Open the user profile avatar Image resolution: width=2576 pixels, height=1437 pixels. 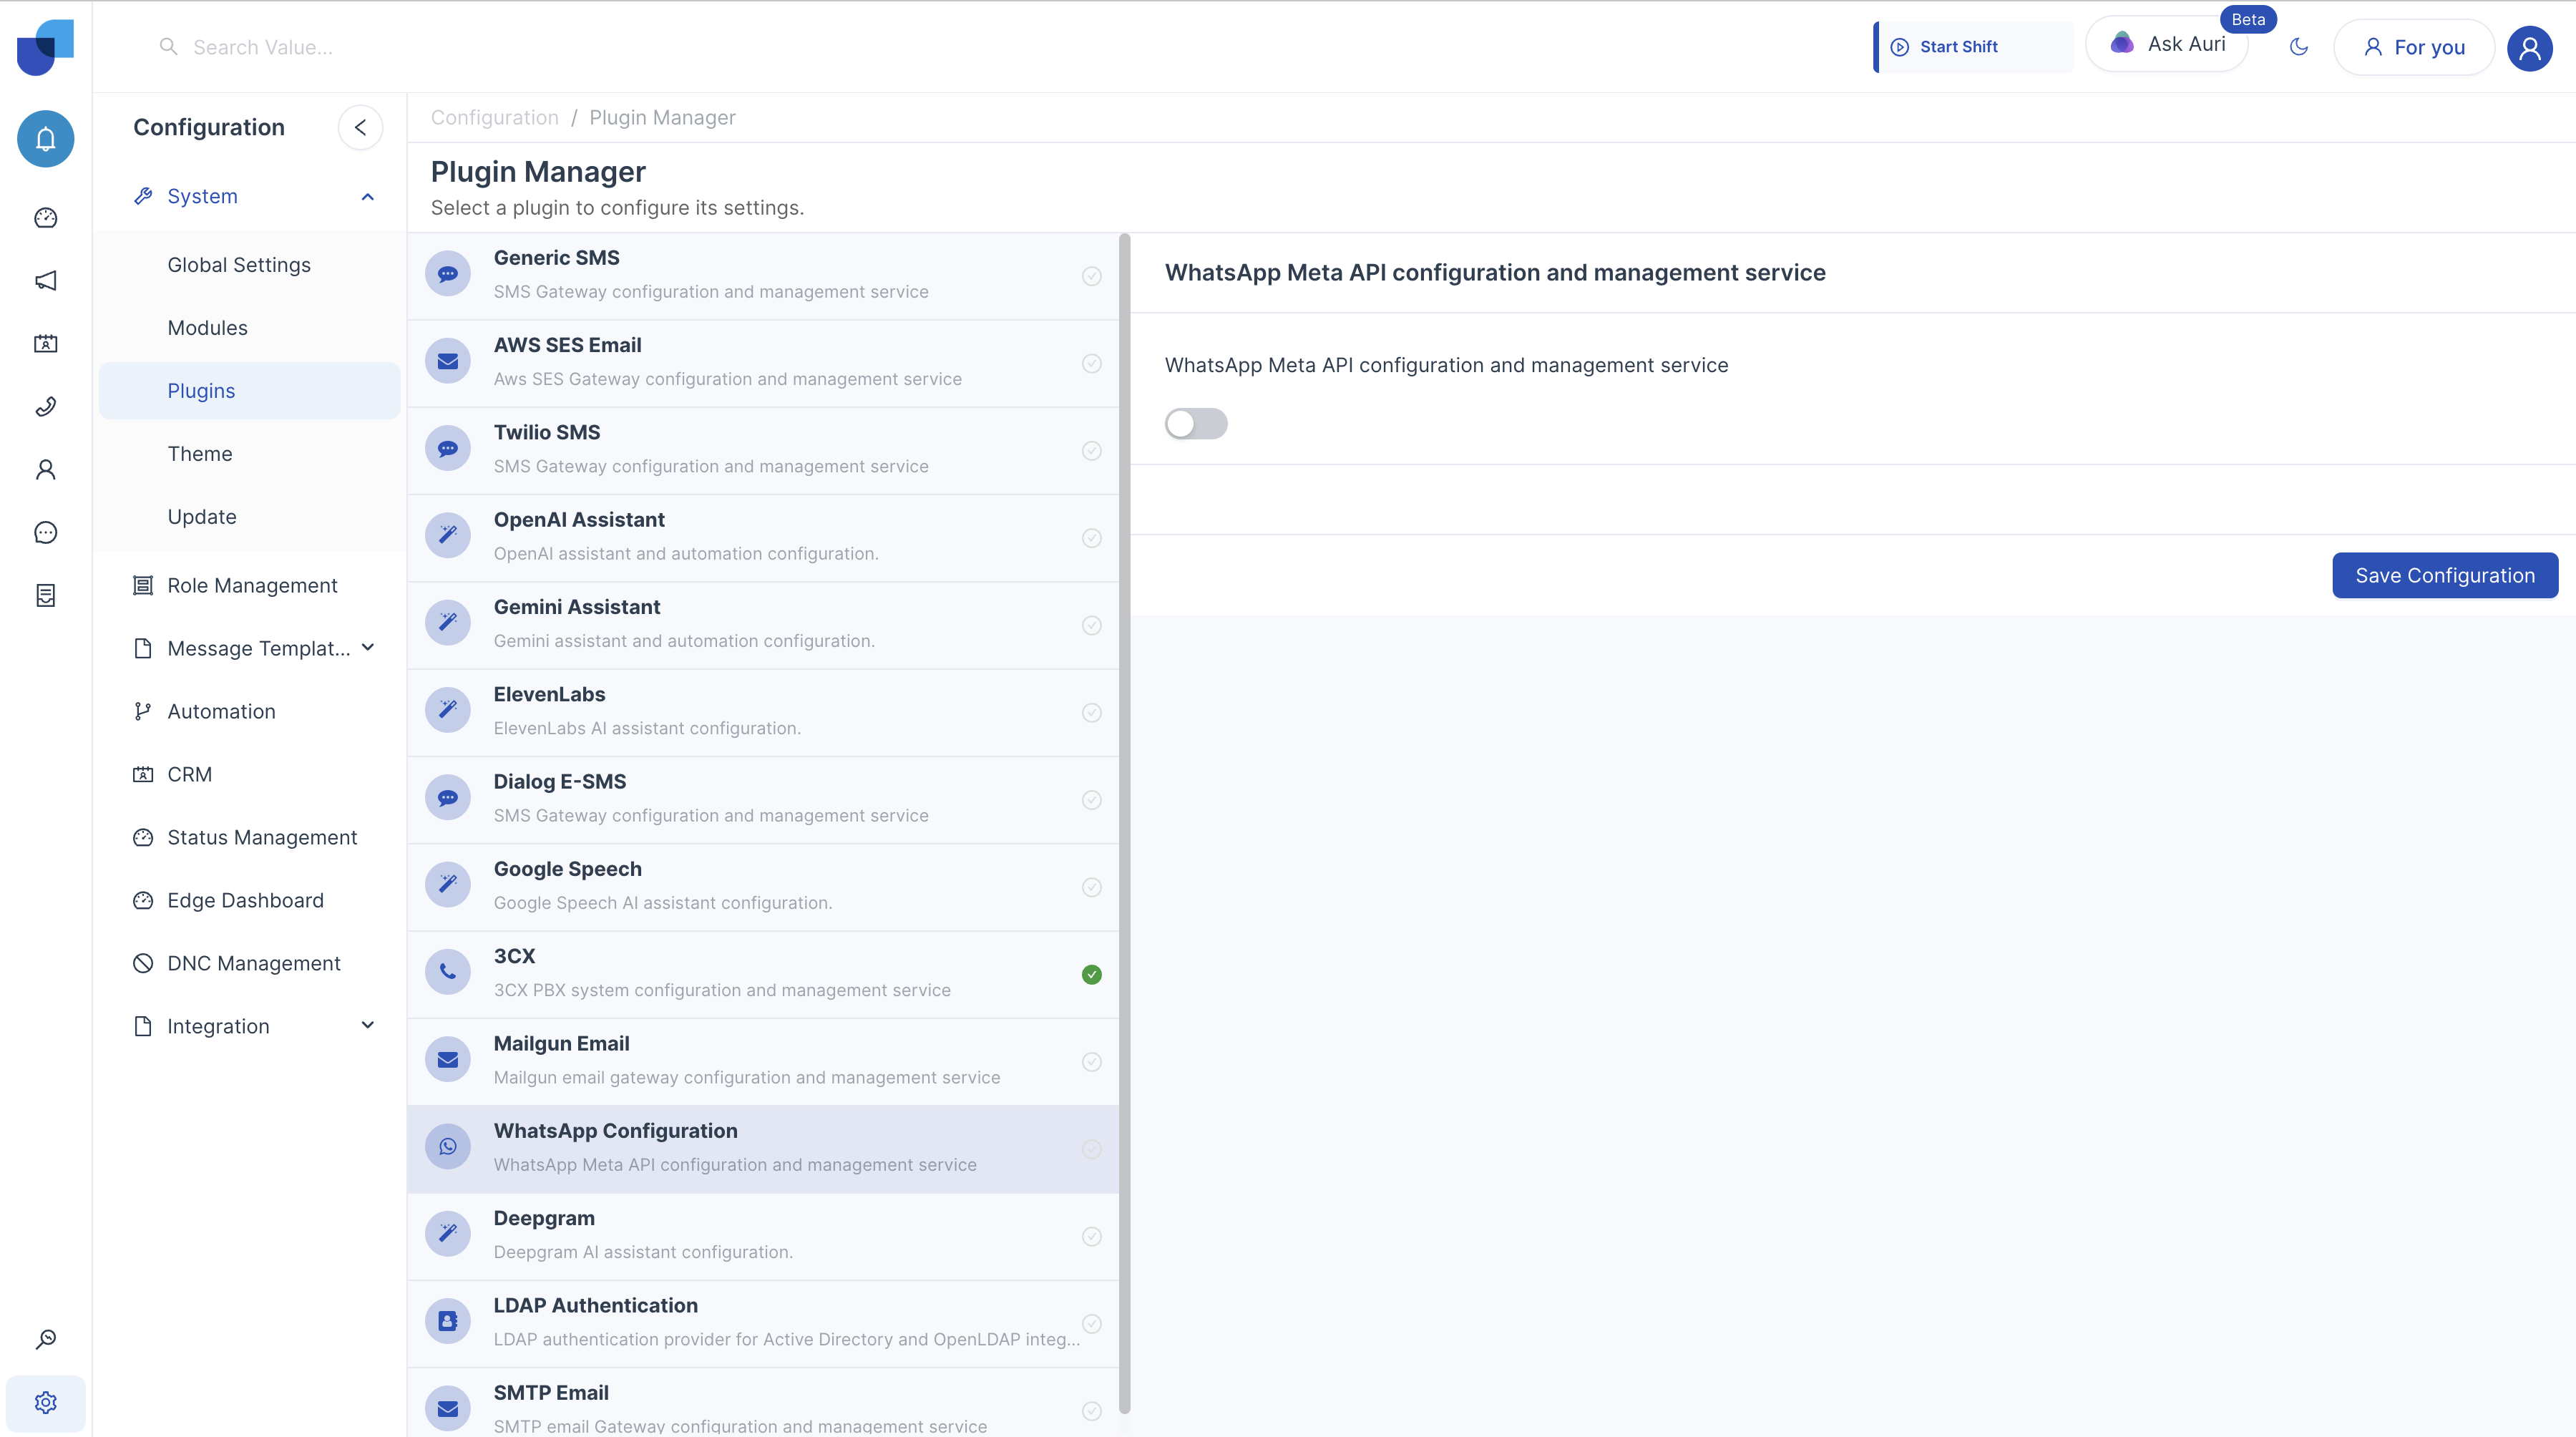(x=2530, y=48)
